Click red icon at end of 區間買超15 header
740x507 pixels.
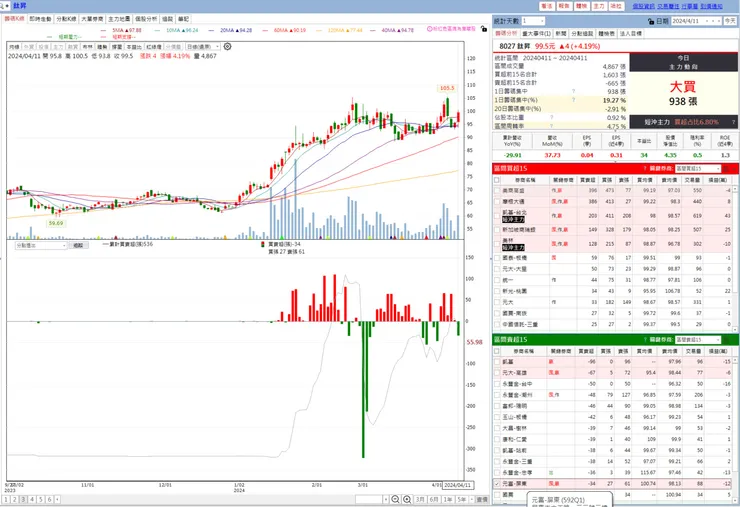[727, 169]
